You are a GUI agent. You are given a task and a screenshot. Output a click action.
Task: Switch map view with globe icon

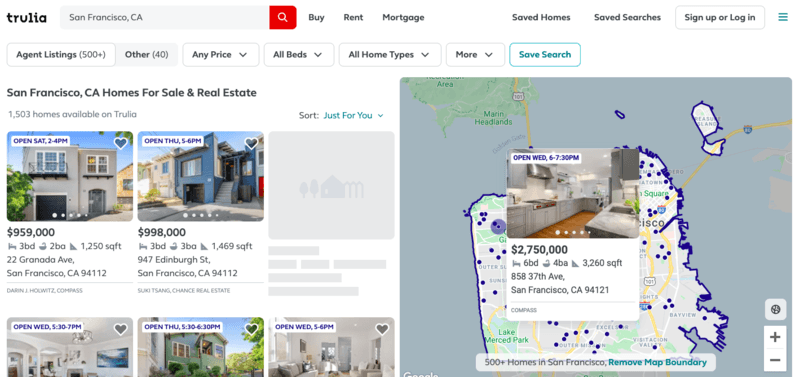tap(776, 309)
